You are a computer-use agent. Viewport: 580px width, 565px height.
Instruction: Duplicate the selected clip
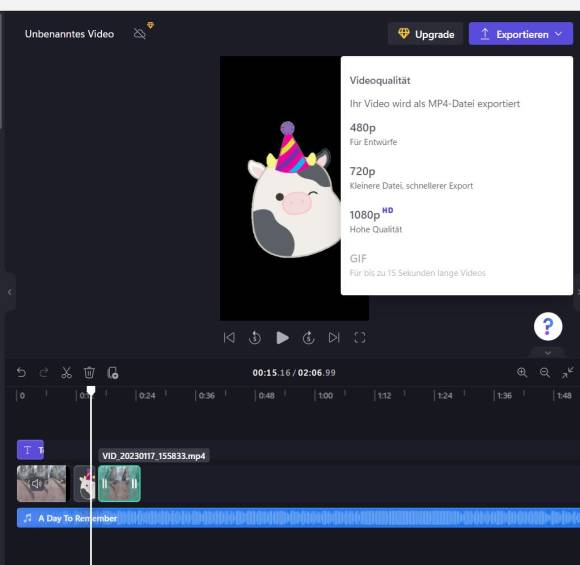(x=112, y=373)
